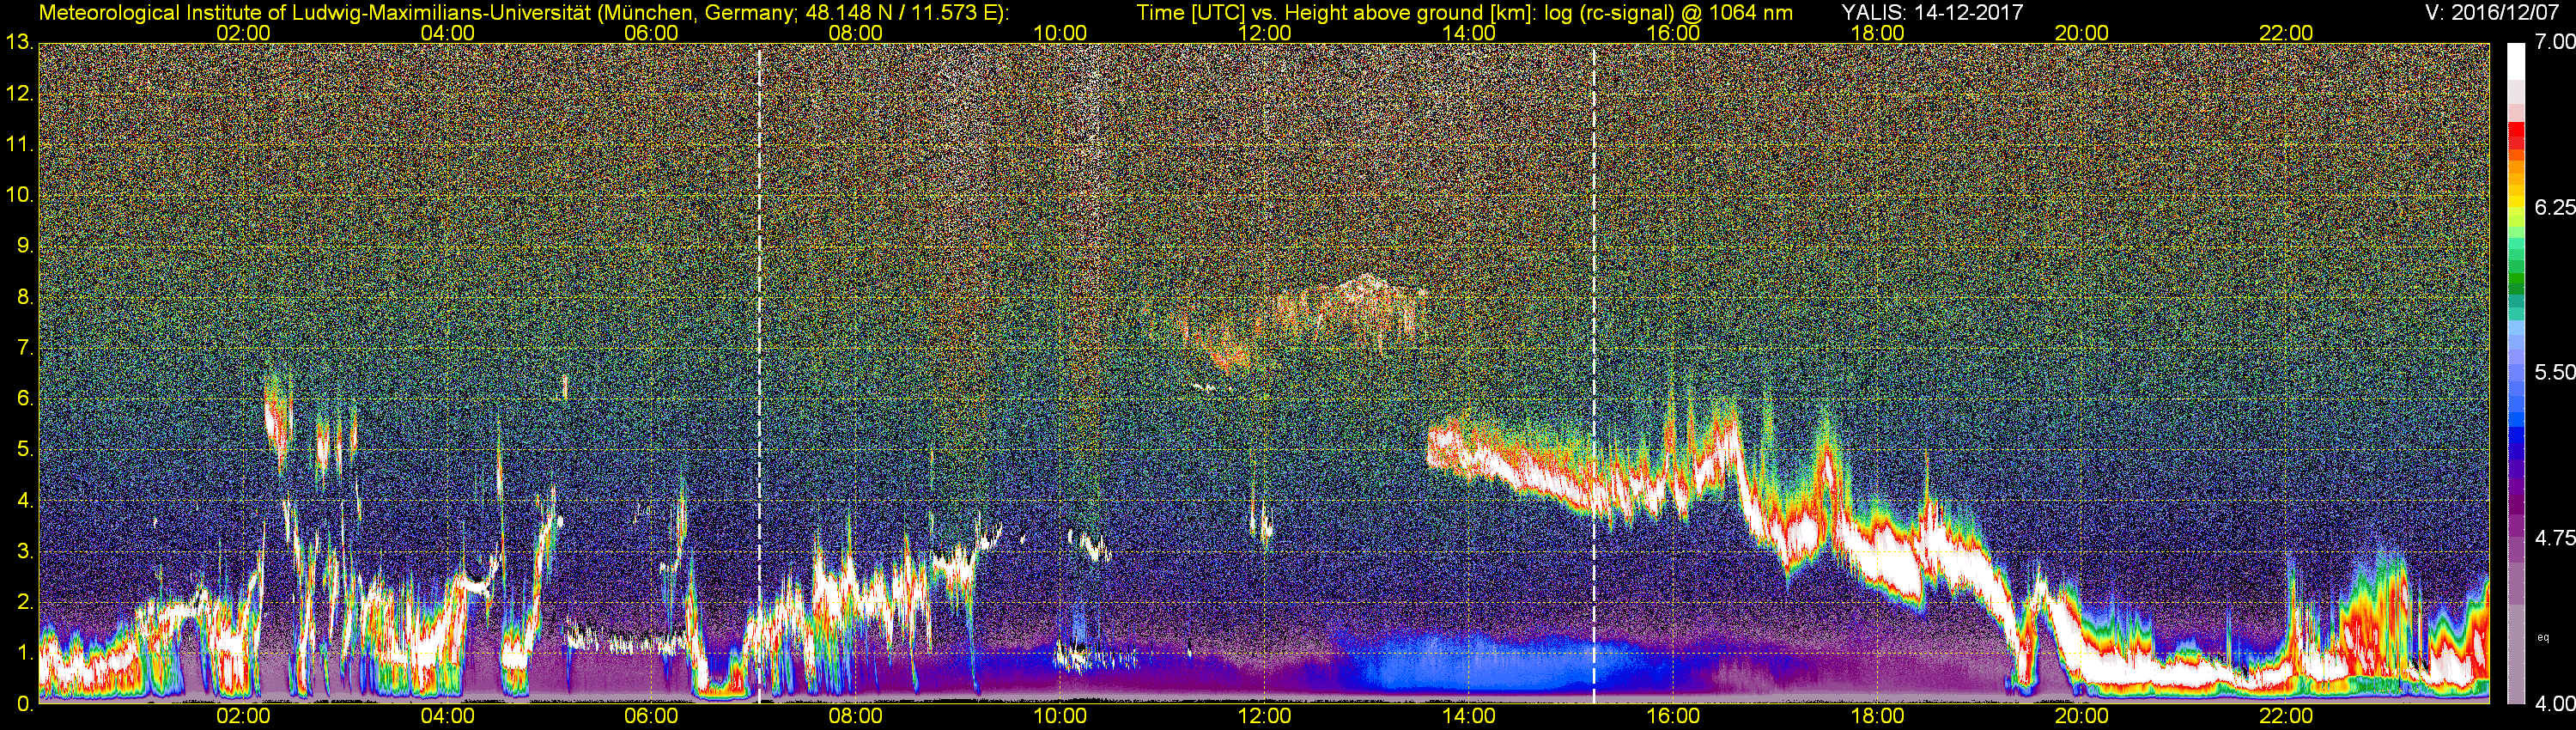
Task: Click the 4.00 colorbar scale value
Action: (x=2554, y=704)
